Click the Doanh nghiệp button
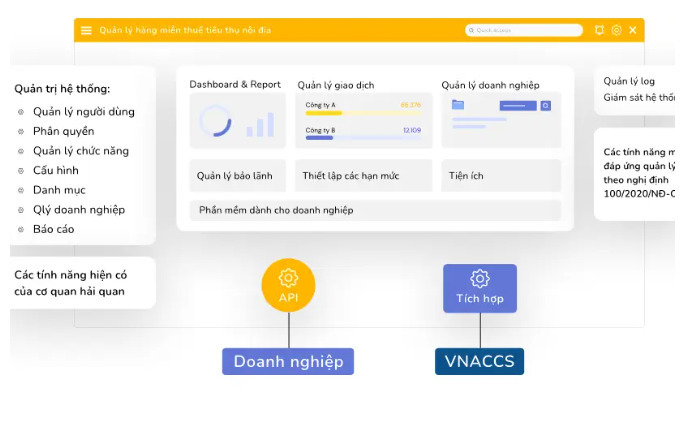 [288, 362]
